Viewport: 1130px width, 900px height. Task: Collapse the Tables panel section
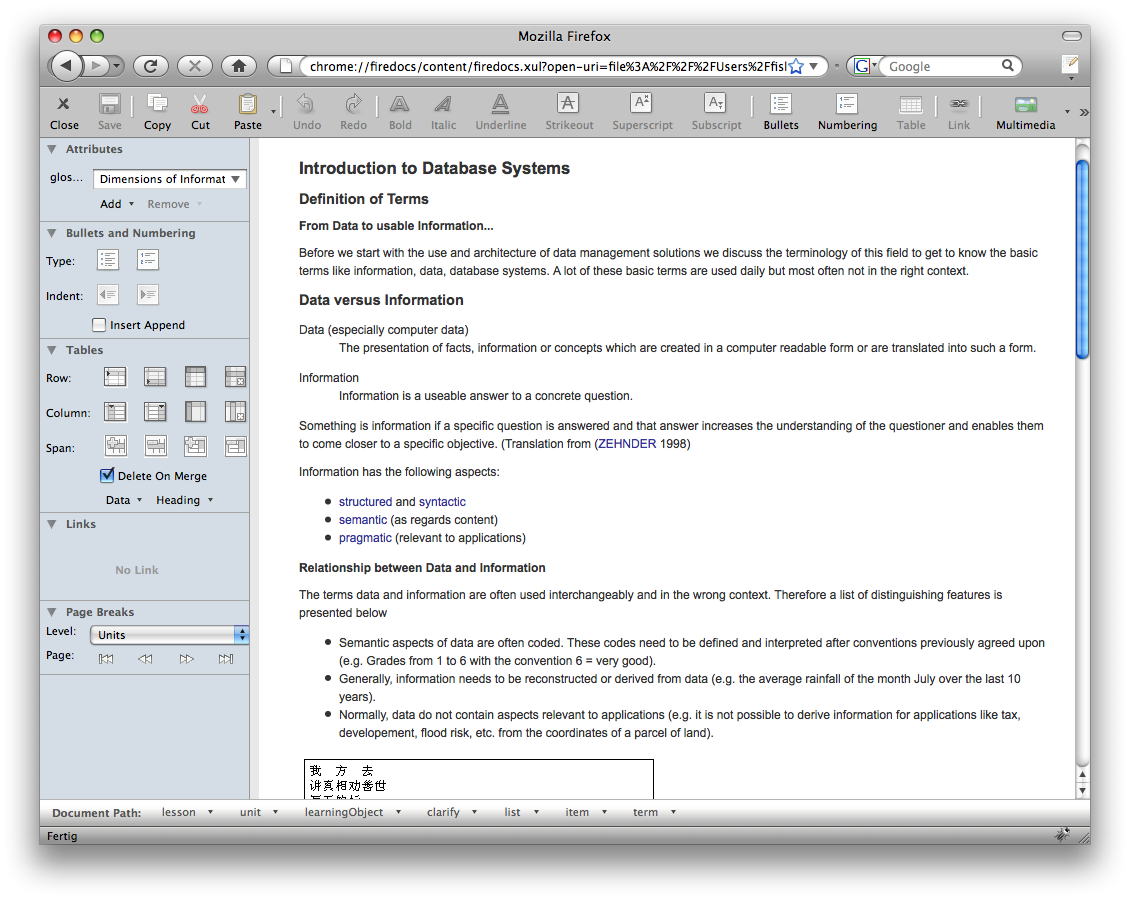coord(52,350)
